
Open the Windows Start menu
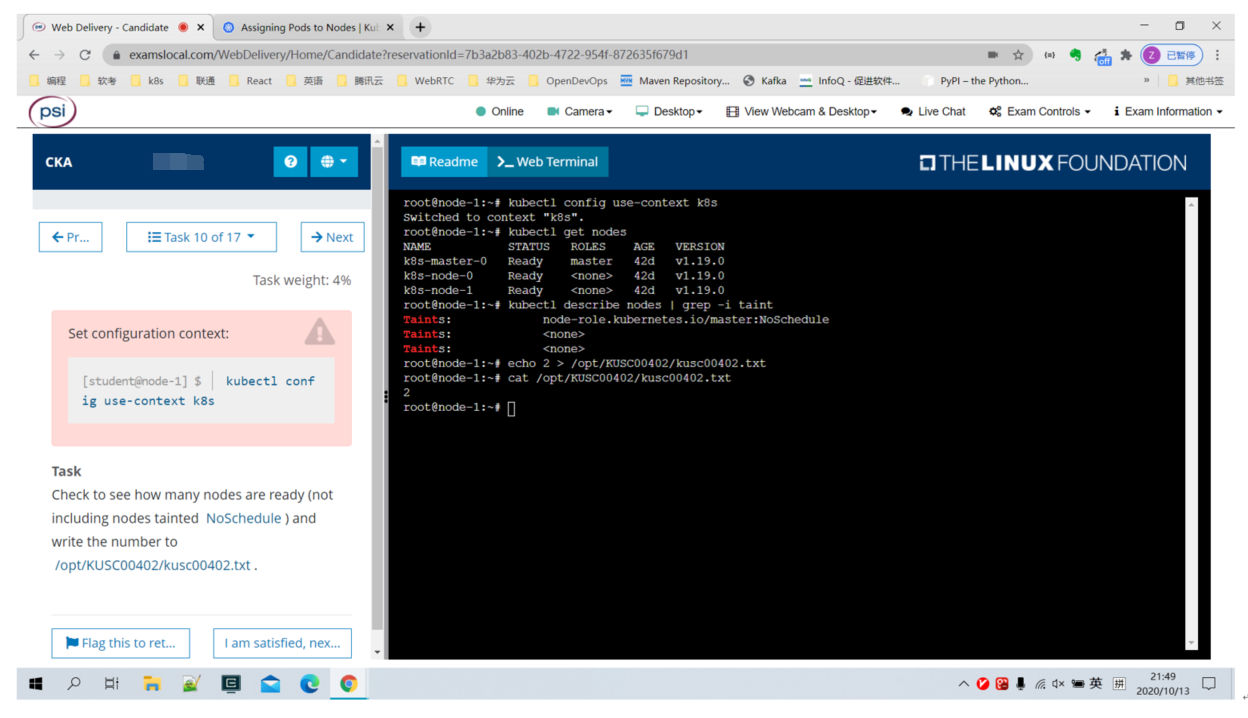coord(36,684)
